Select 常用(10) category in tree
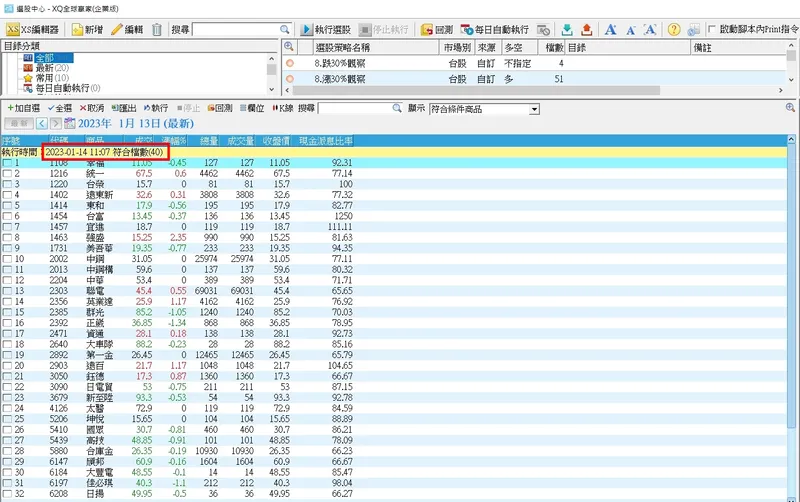The height and width of the screenshot is (502, 800). tap(54, 78)
